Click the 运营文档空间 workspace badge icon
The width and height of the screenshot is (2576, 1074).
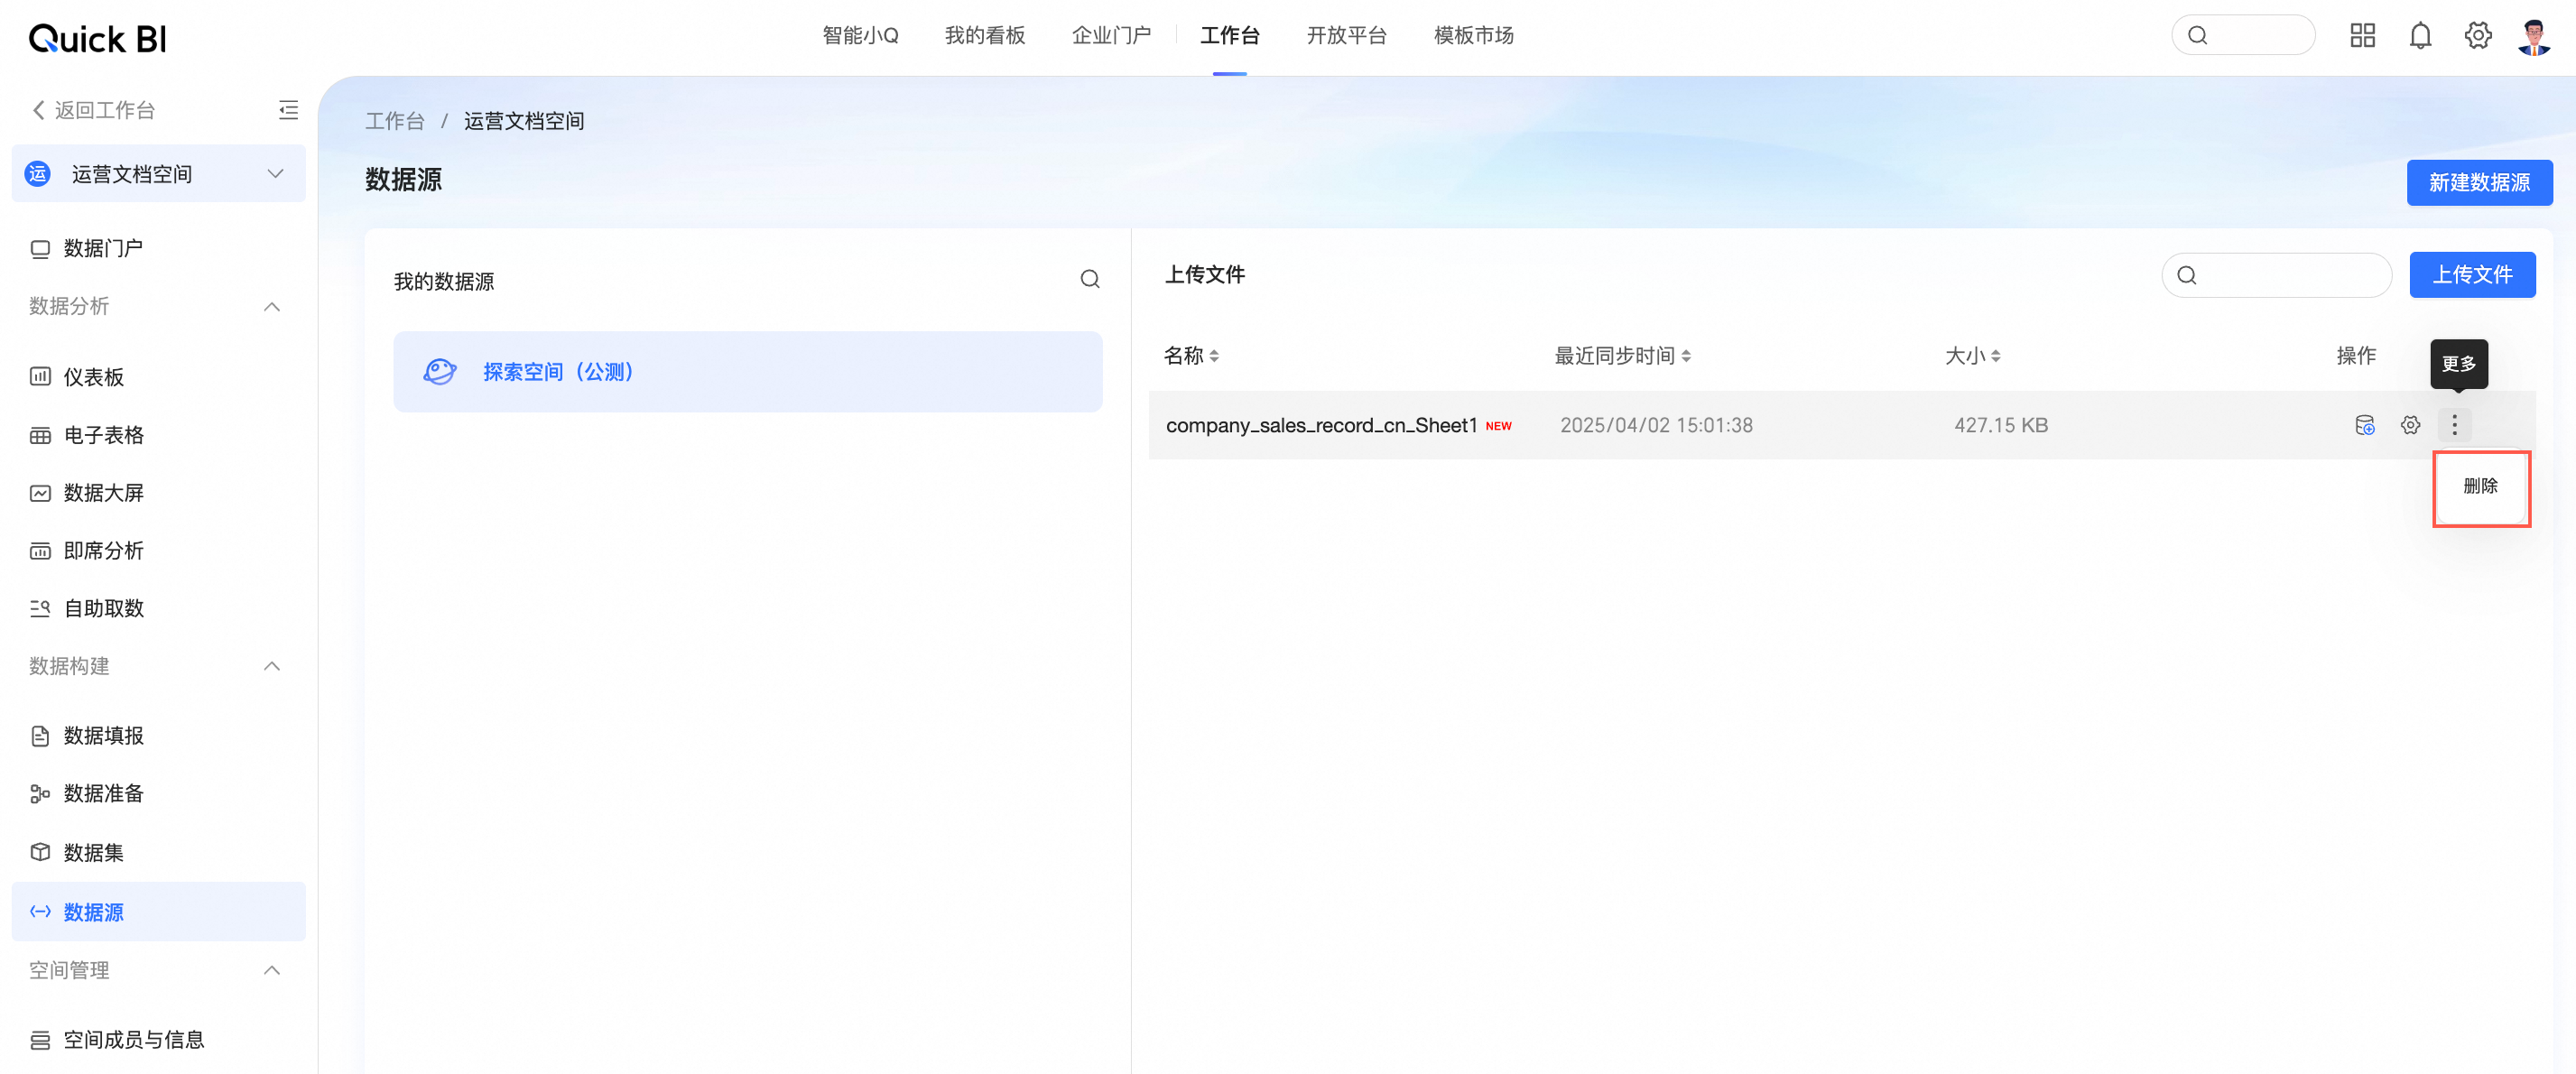[x=38, y=174]
